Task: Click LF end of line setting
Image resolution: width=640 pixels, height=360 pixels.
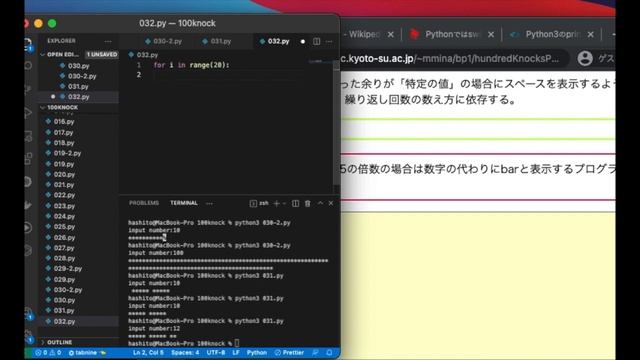Action: click(236, 353)
